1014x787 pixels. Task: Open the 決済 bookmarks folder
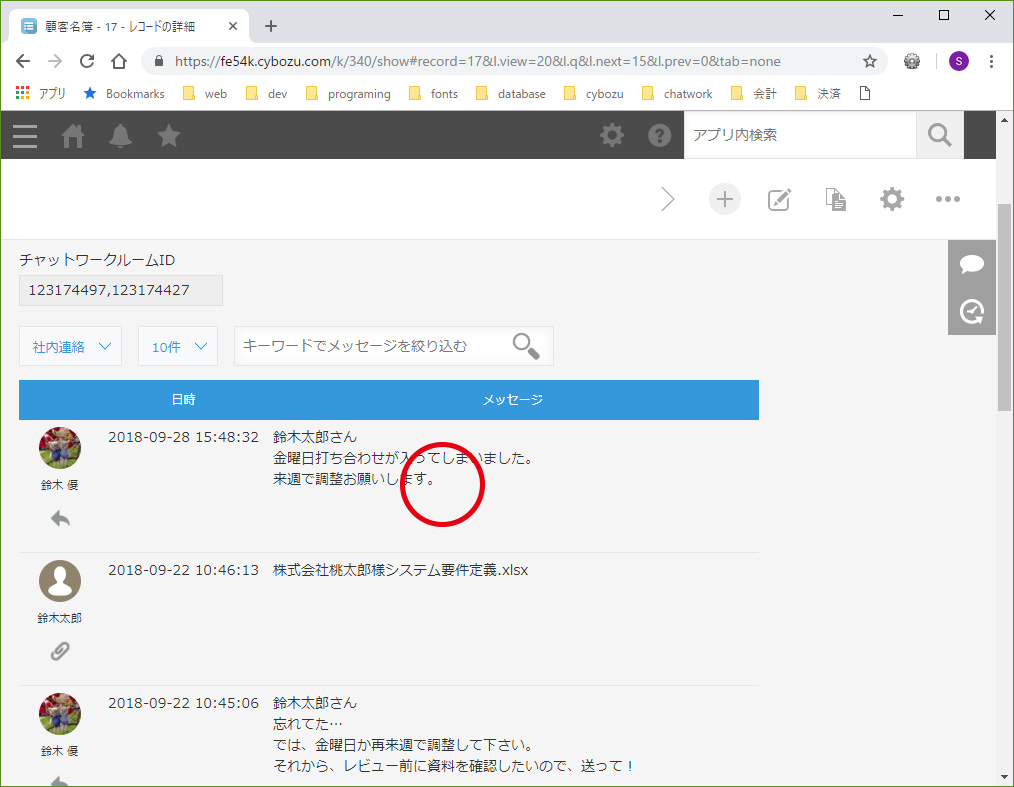point(818,94)
